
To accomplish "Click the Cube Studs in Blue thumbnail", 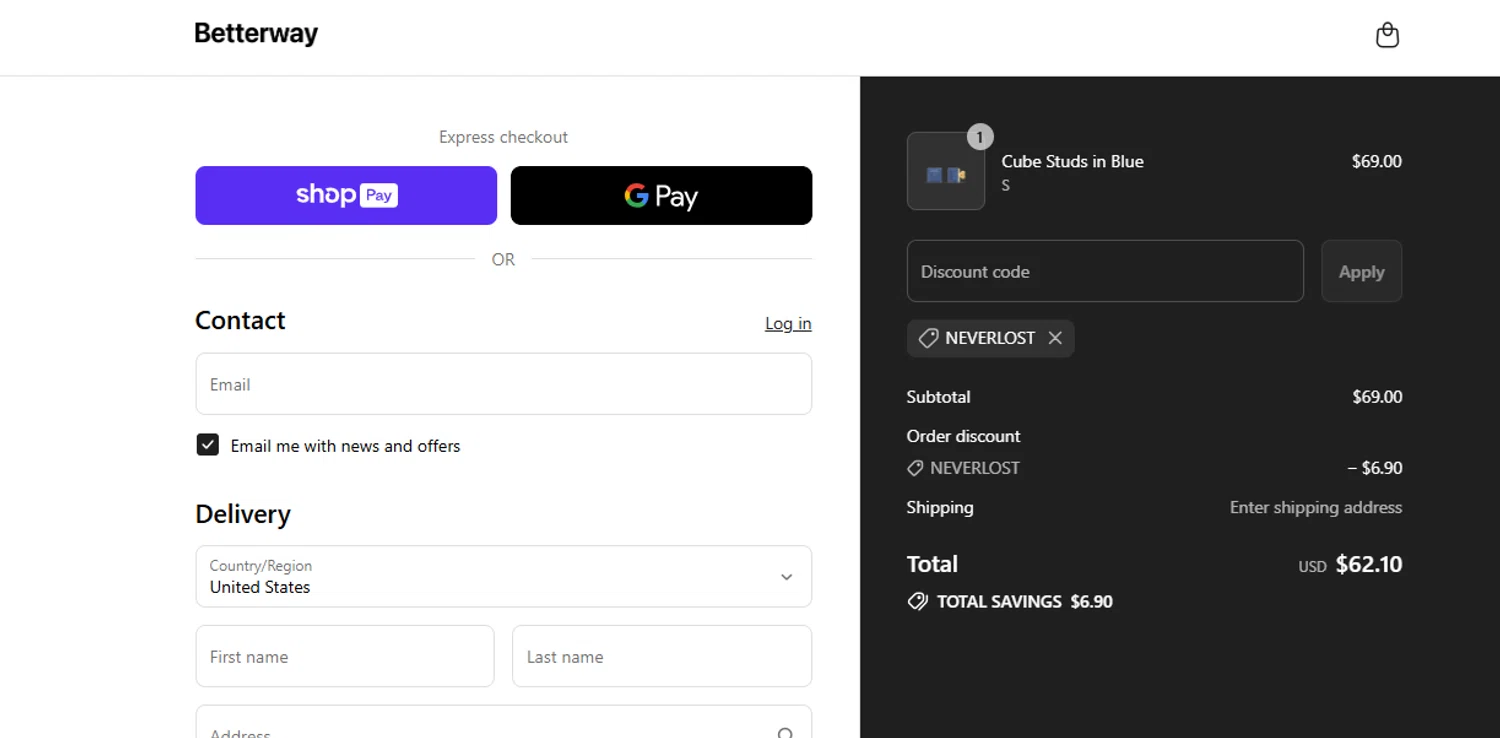I will (946, 171).
